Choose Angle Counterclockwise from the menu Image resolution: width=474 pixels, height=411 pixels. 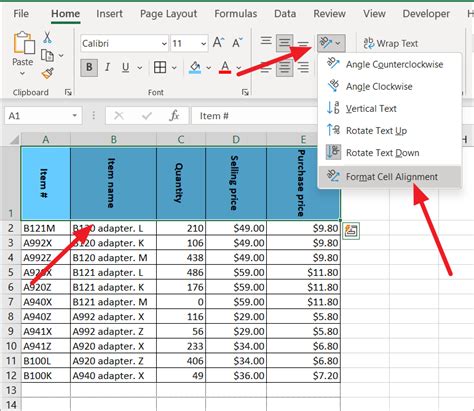click(390, 64)
